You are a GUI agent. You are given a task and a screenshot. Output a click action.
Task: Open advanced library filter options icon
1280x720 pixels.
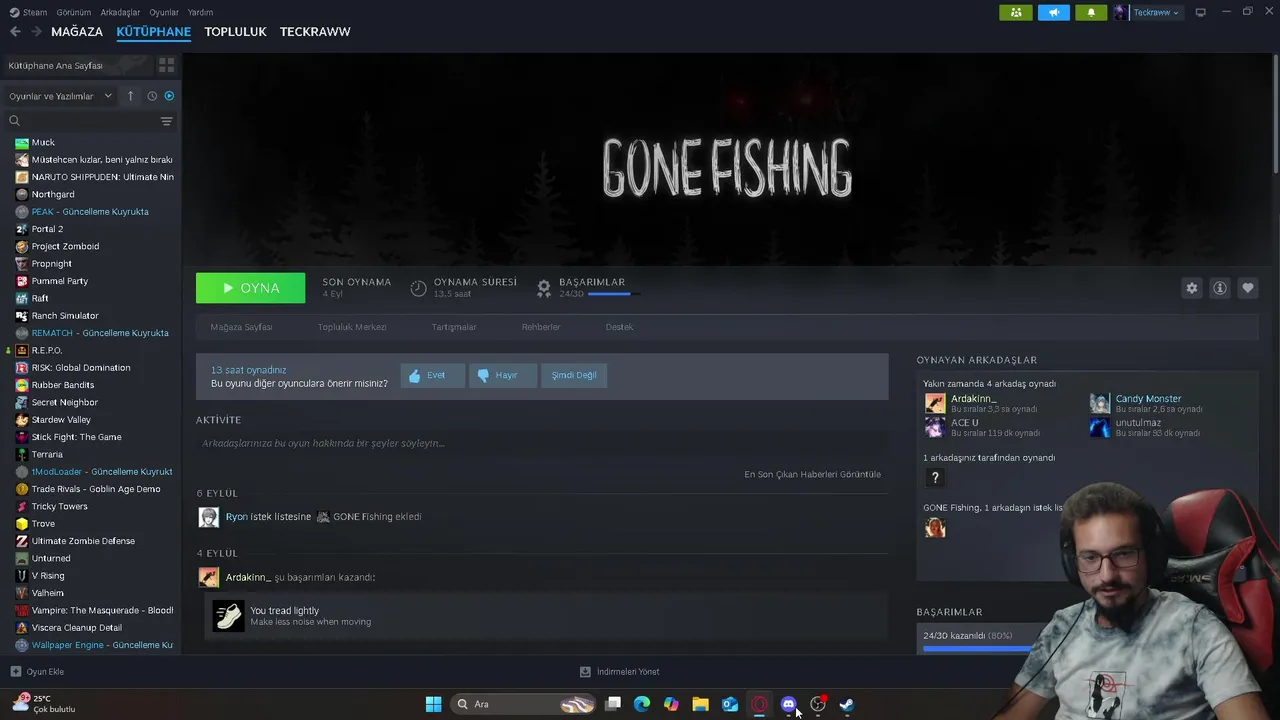click(167, 121)
